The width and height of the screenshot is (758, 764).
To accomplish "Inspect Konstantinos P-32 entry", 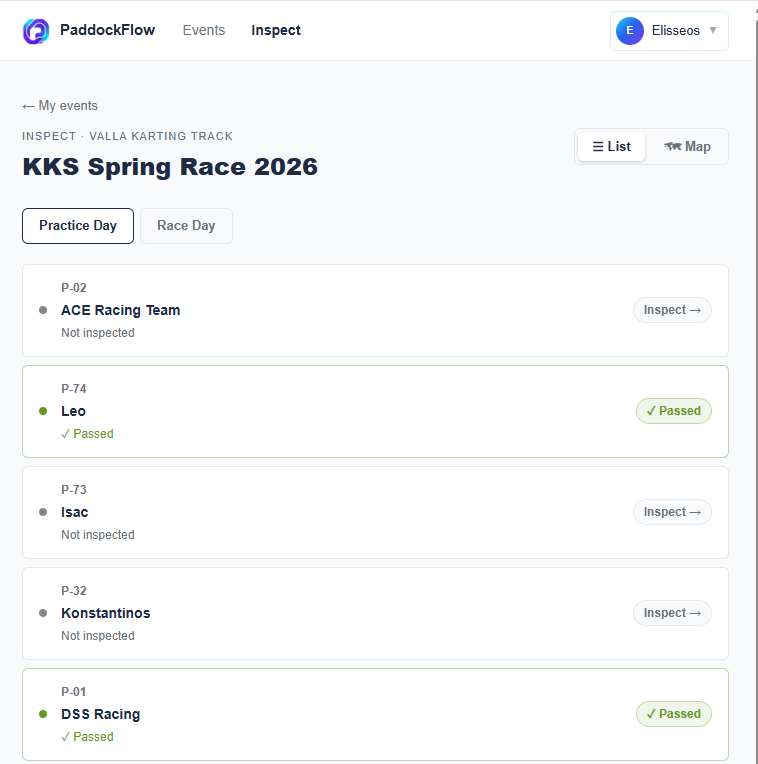I will pos(672,612).
